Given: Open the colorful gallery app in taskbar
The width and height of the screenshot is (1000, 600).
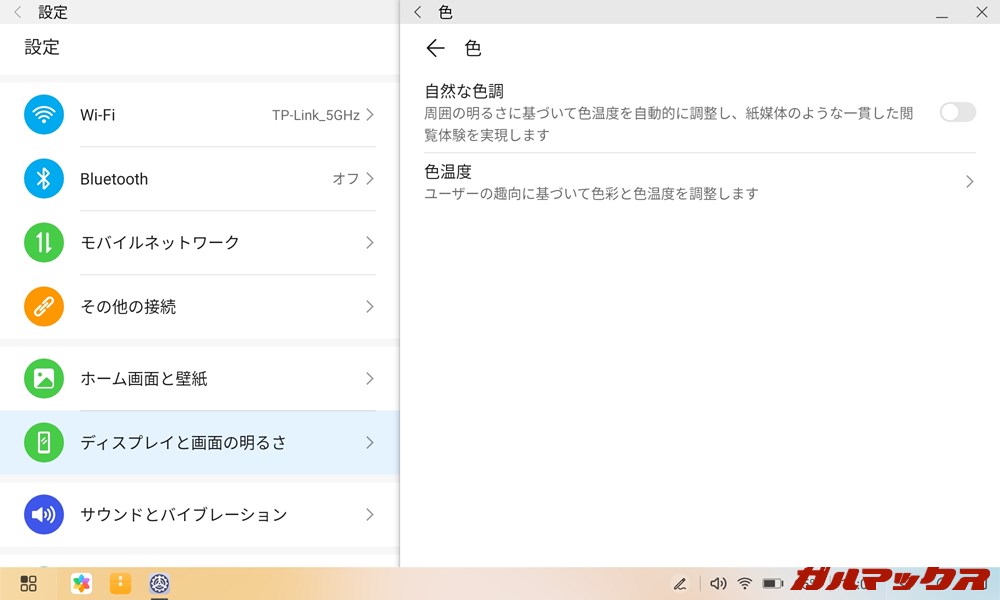Looking at the screenshot, I should (81, 584).
